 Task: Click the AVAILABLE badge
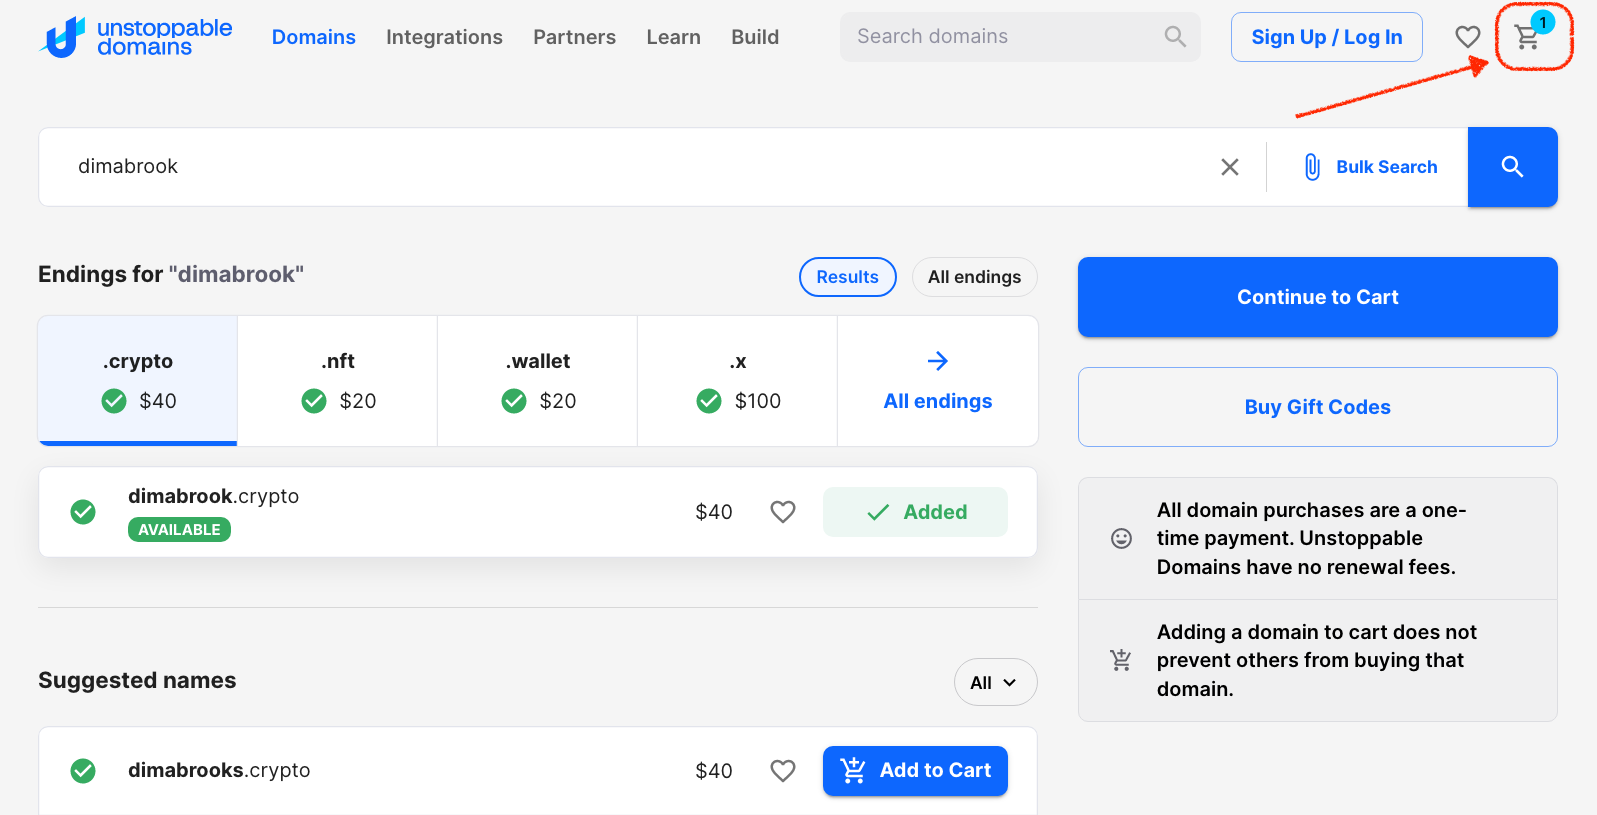pos(179,529)
